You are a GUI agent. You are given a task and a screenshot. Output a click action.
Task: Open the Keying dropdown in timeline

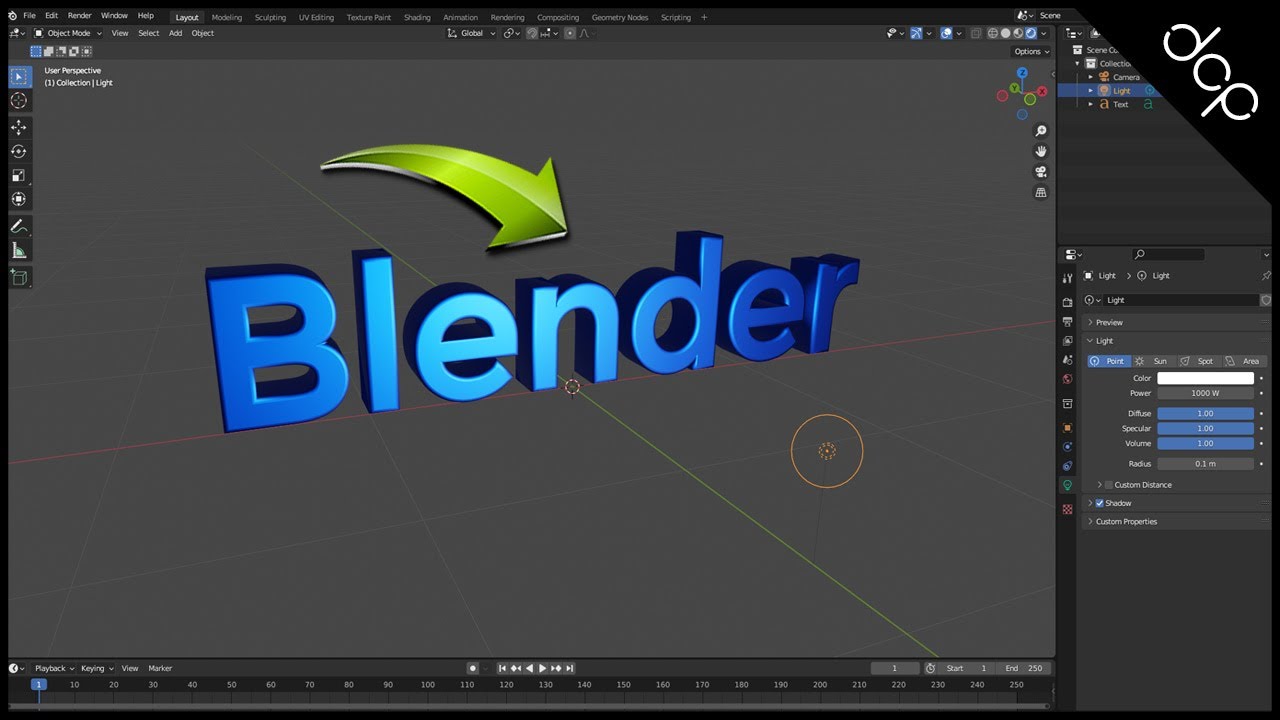[x=97, y=668]
